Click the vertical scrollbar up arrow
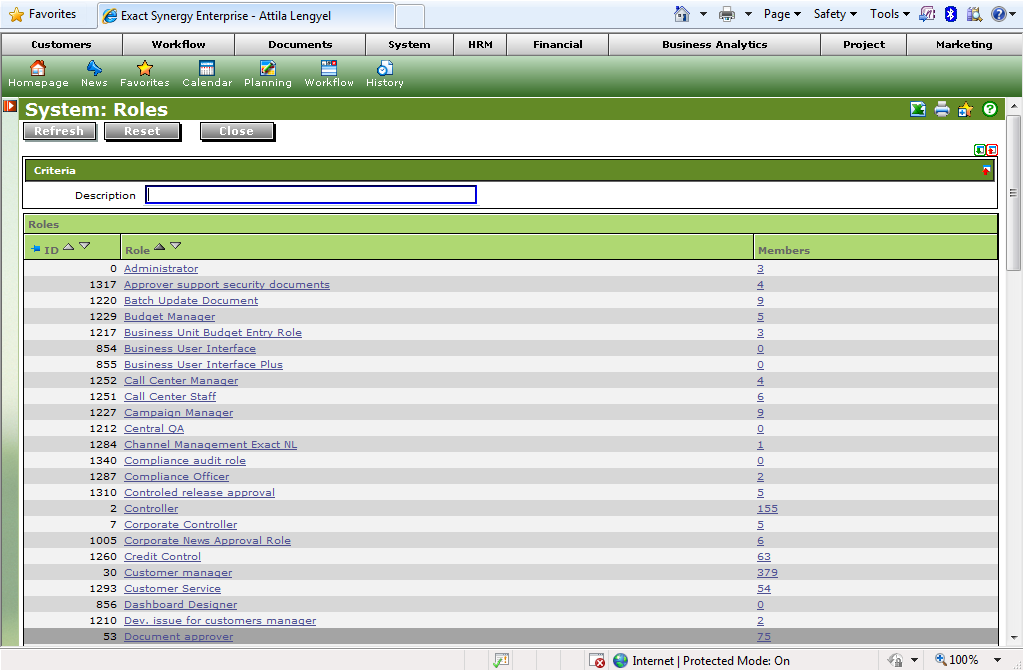The width and height of the screenshot is (1023, 671). pos(1013,106)
